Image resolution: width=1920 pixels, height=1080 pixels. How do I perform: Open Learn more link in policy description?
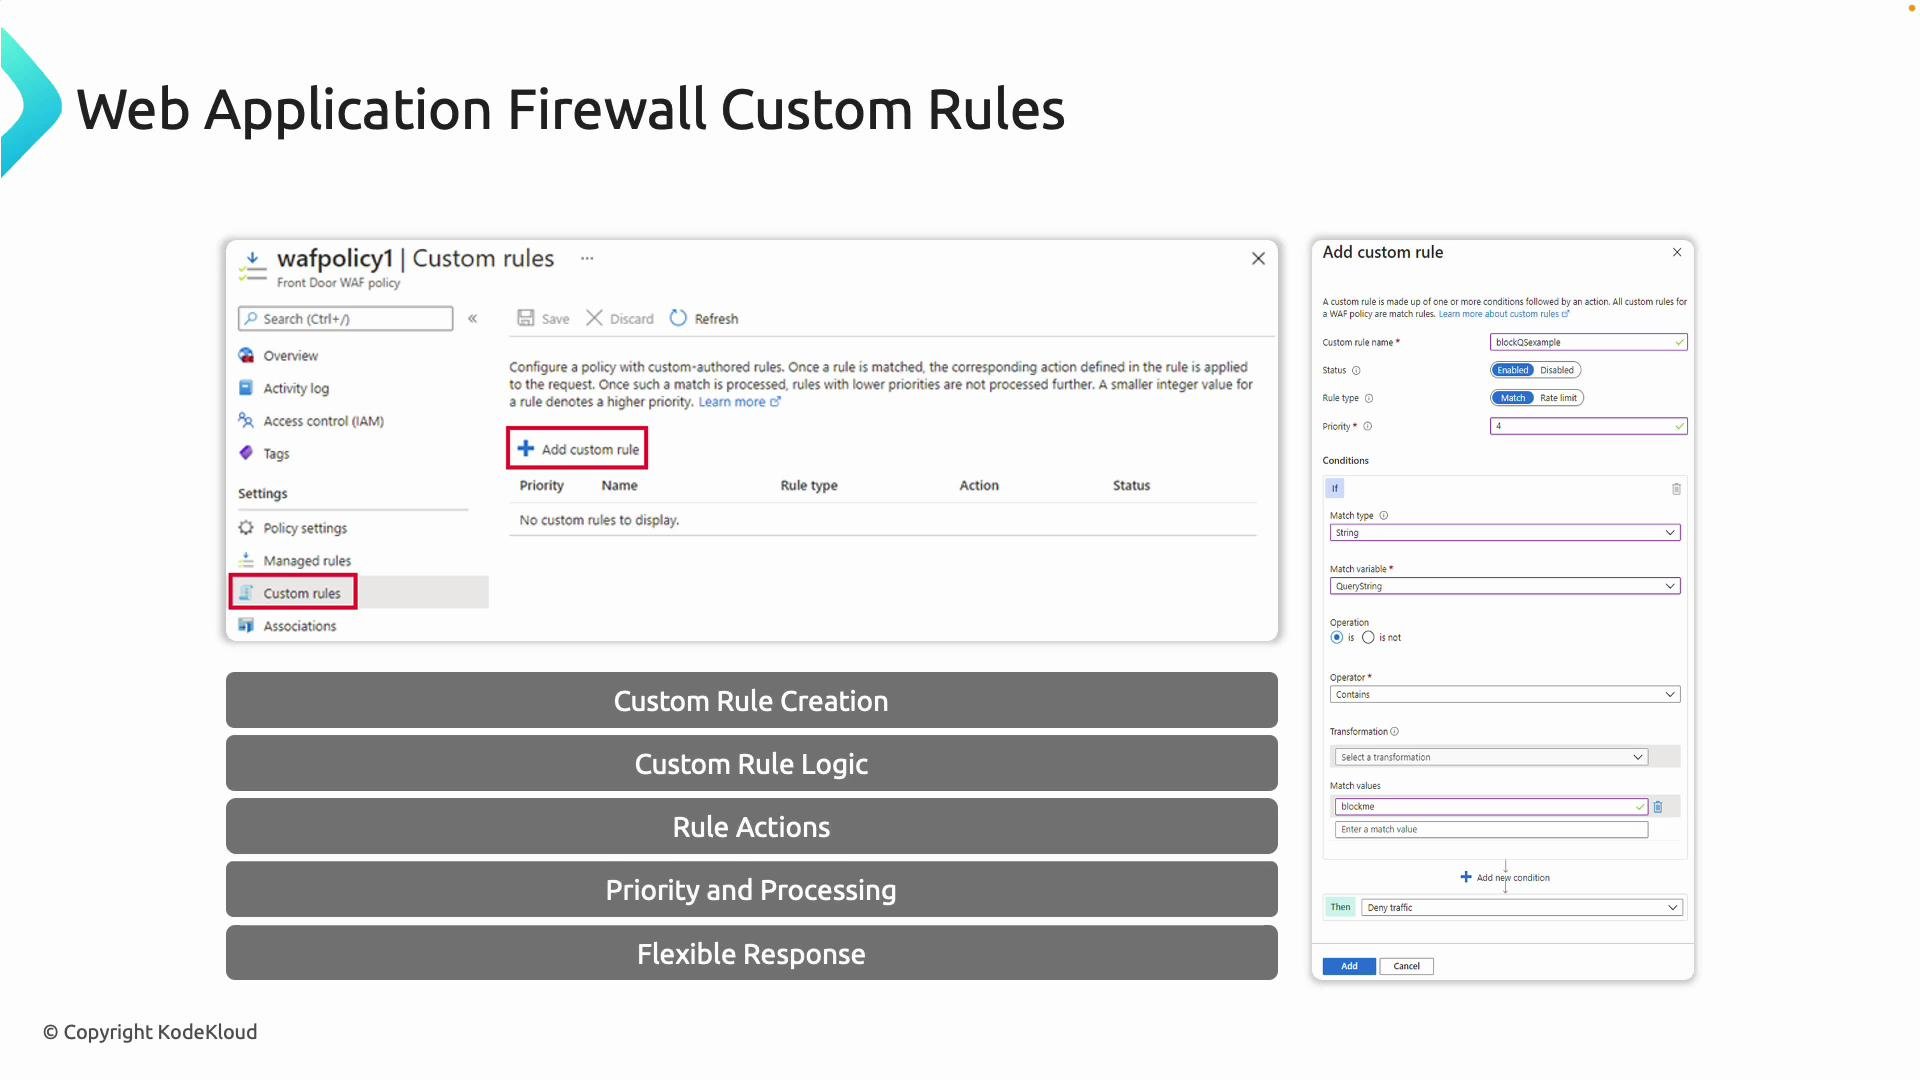pyautogui.click(x=739, y=402)
